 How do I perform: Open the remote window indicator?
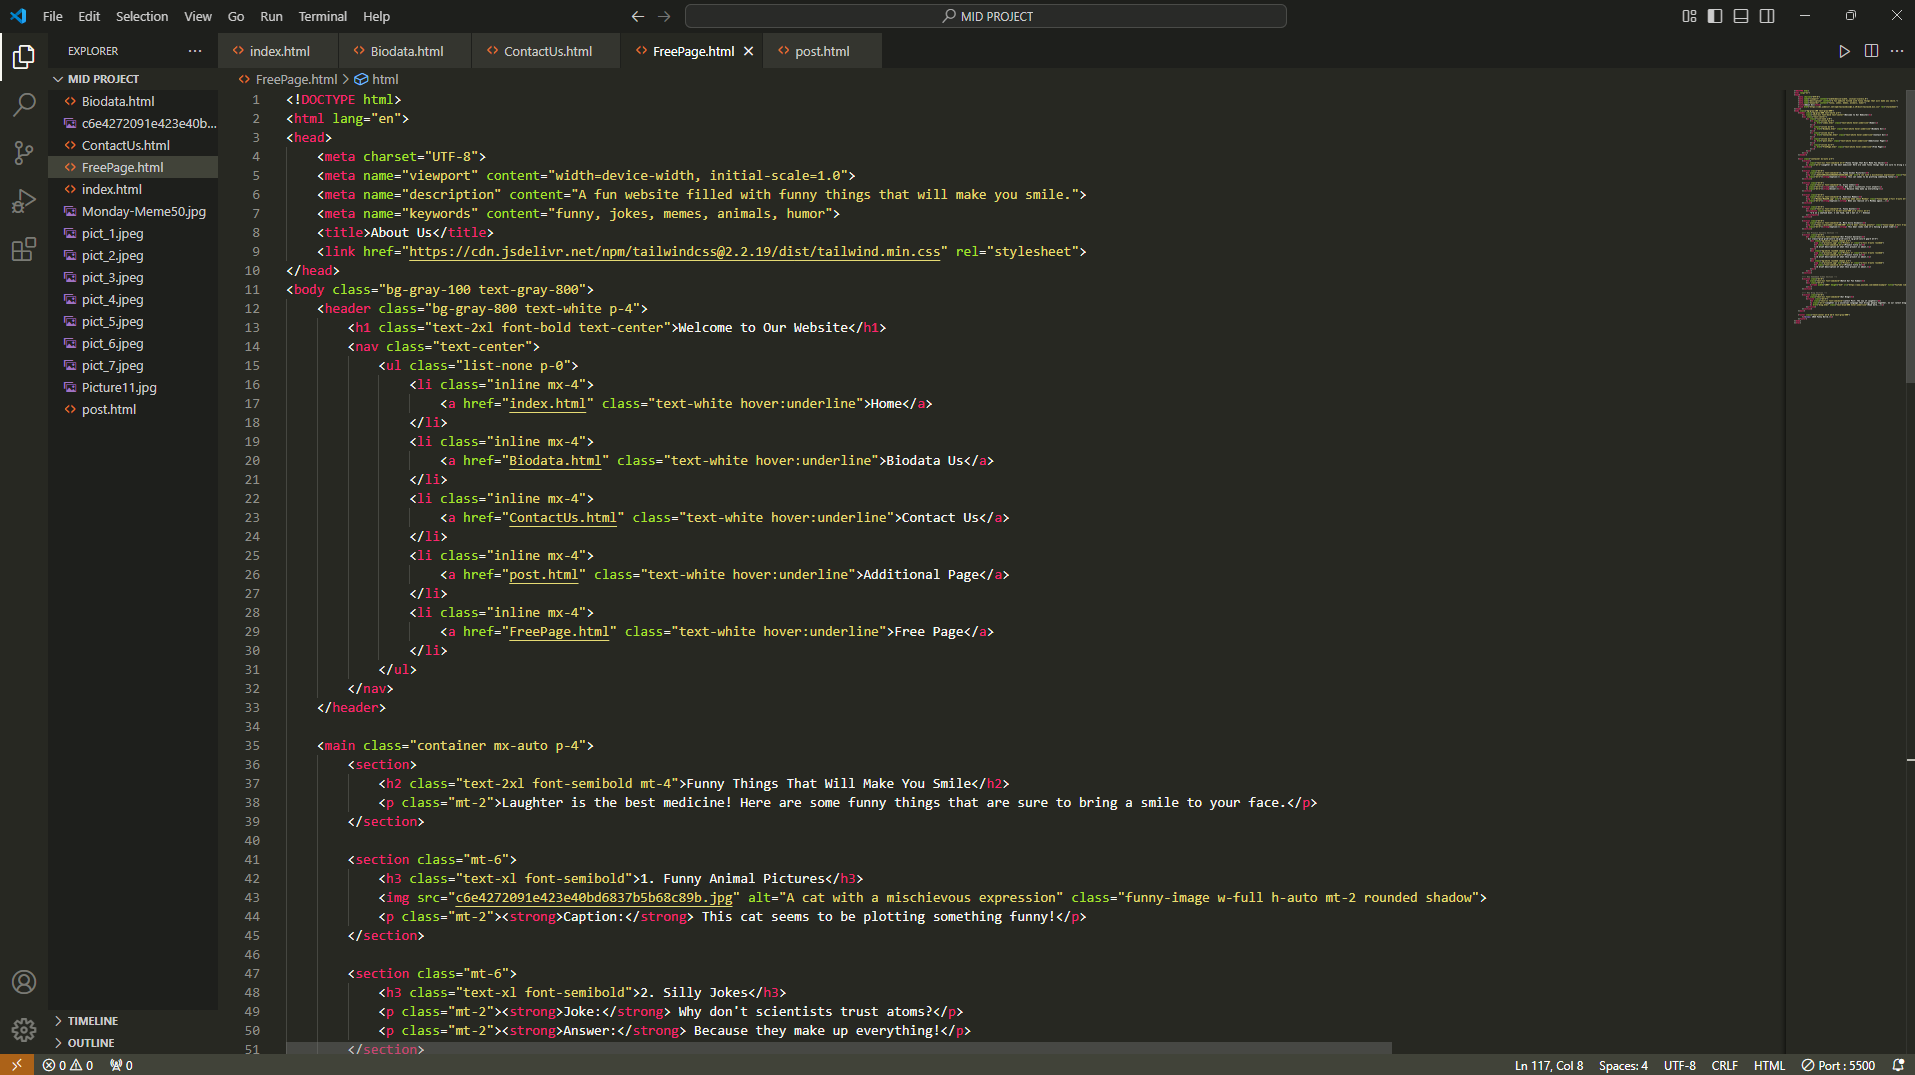pos(17,1065)
